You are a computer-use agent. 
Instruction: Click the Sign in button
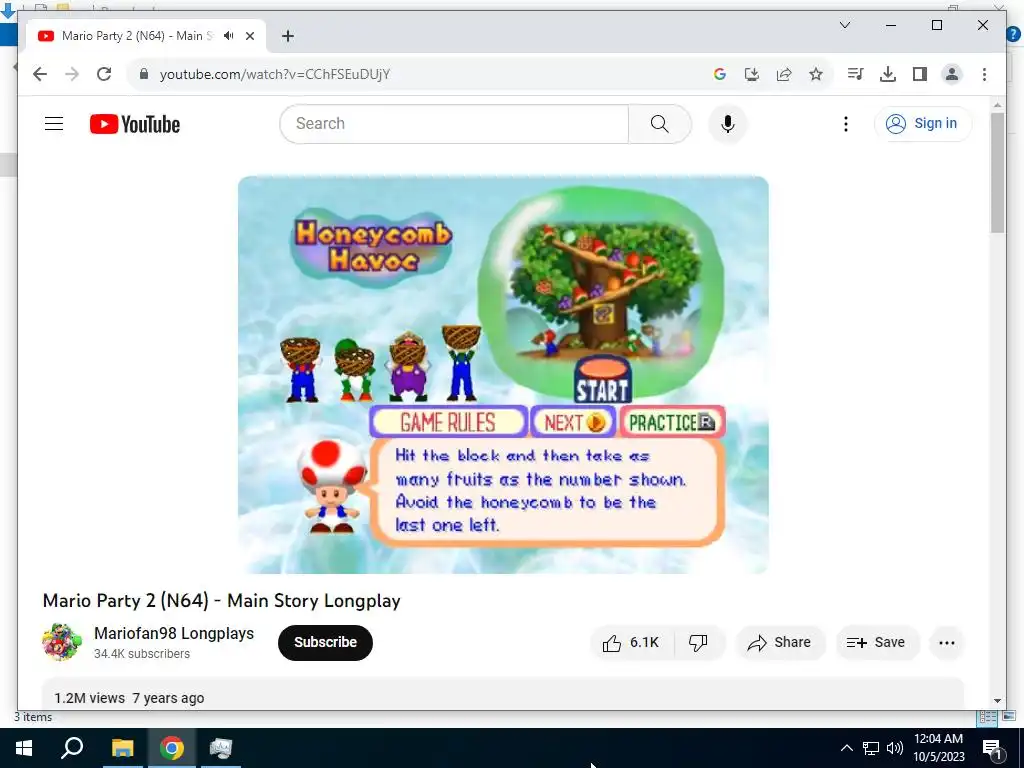(x=923, y=123)
